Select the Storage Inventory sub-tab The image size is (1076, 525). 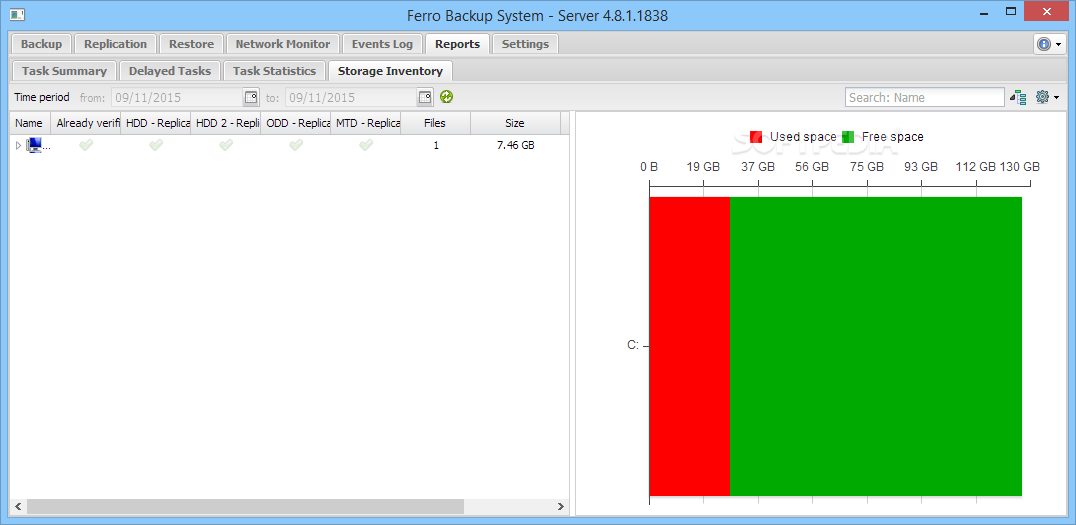(390, 71)
